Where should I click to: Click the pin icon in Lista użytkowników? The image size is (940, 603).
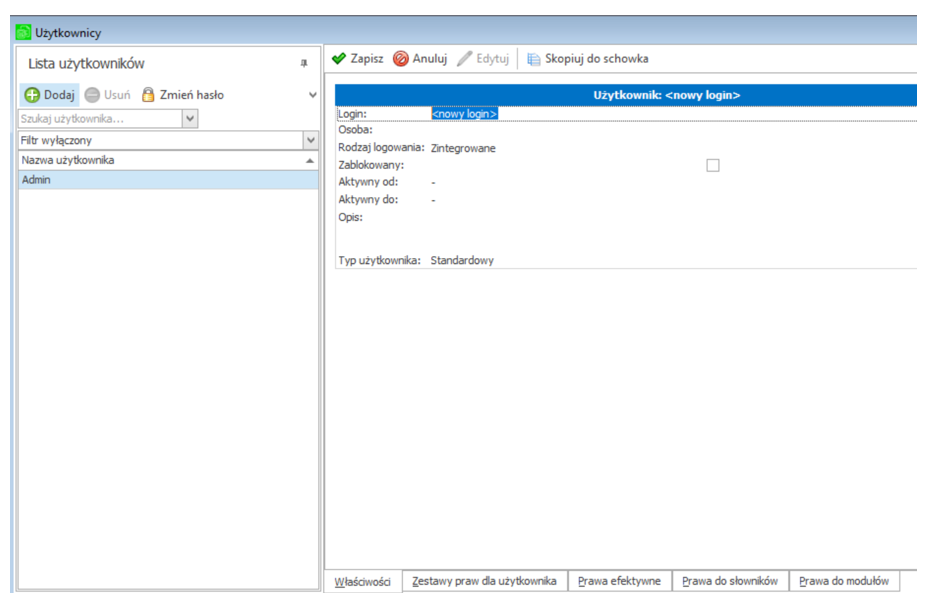304,64
